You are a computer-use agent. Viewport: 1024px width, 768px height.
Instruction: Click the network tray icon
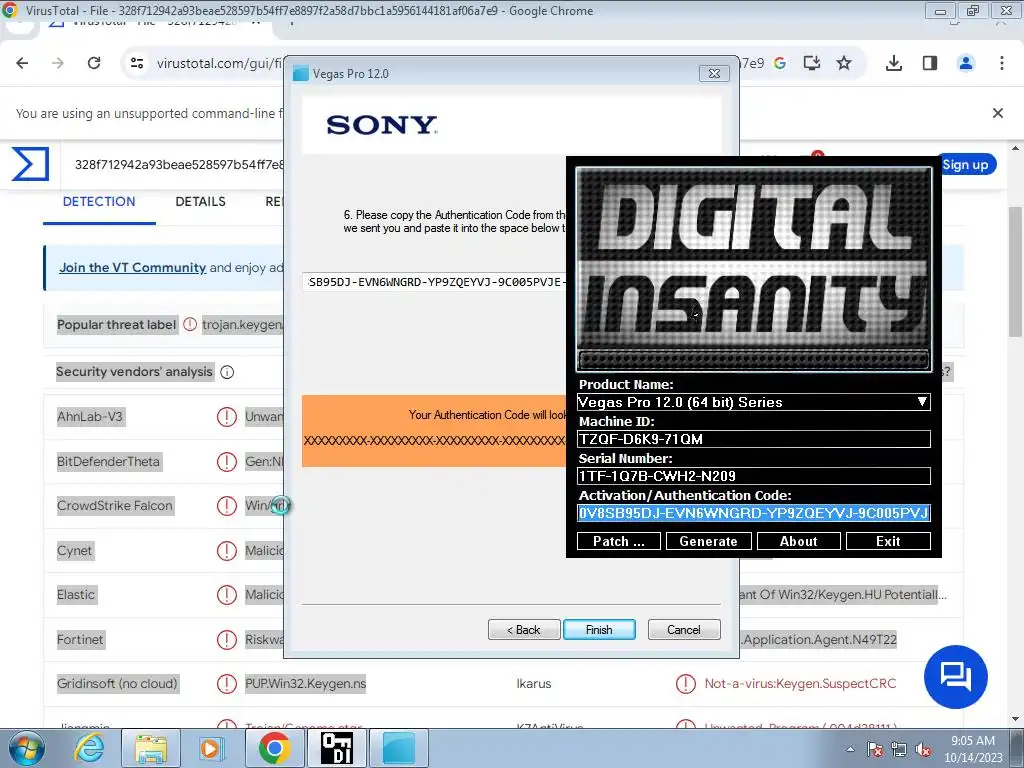tap(899, 749)
